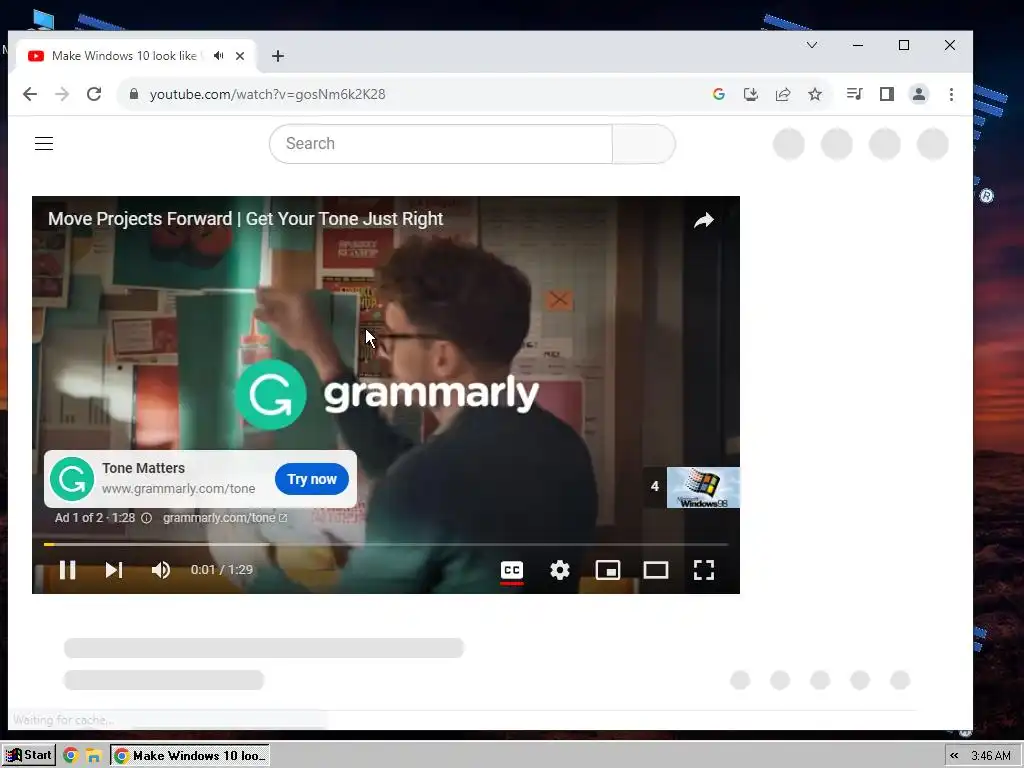Screen dimensions: 1024x768
Task: Toggle closed captions CC button
Action: coord(512,570)
